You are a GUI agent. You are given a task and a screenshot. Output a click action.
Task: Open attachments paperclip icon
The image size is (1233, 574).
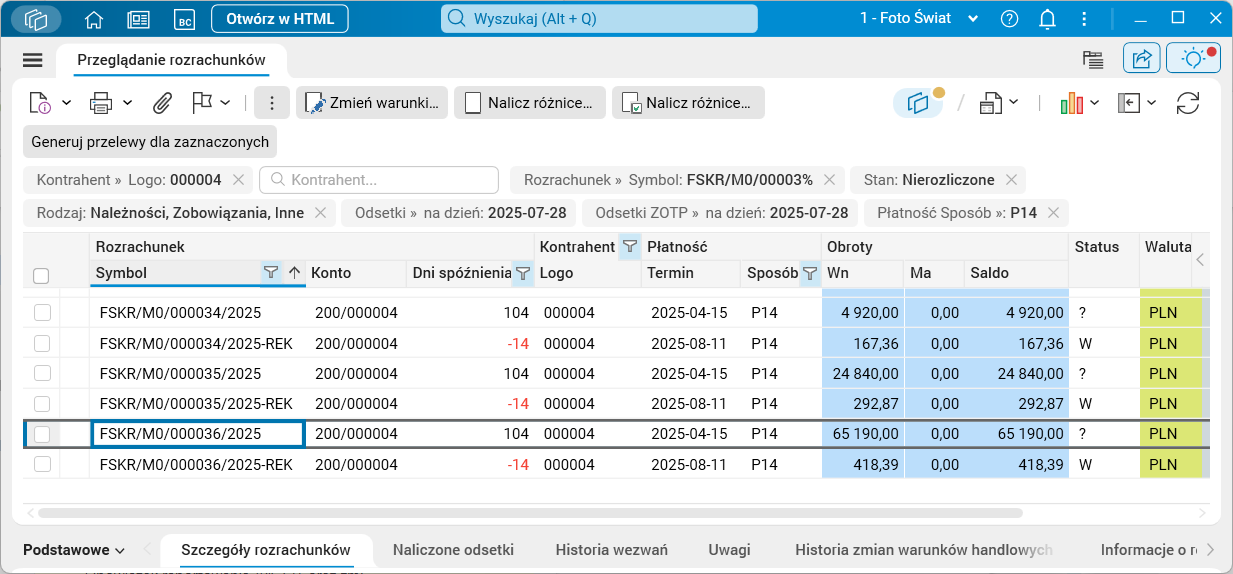tap(163, 102)
